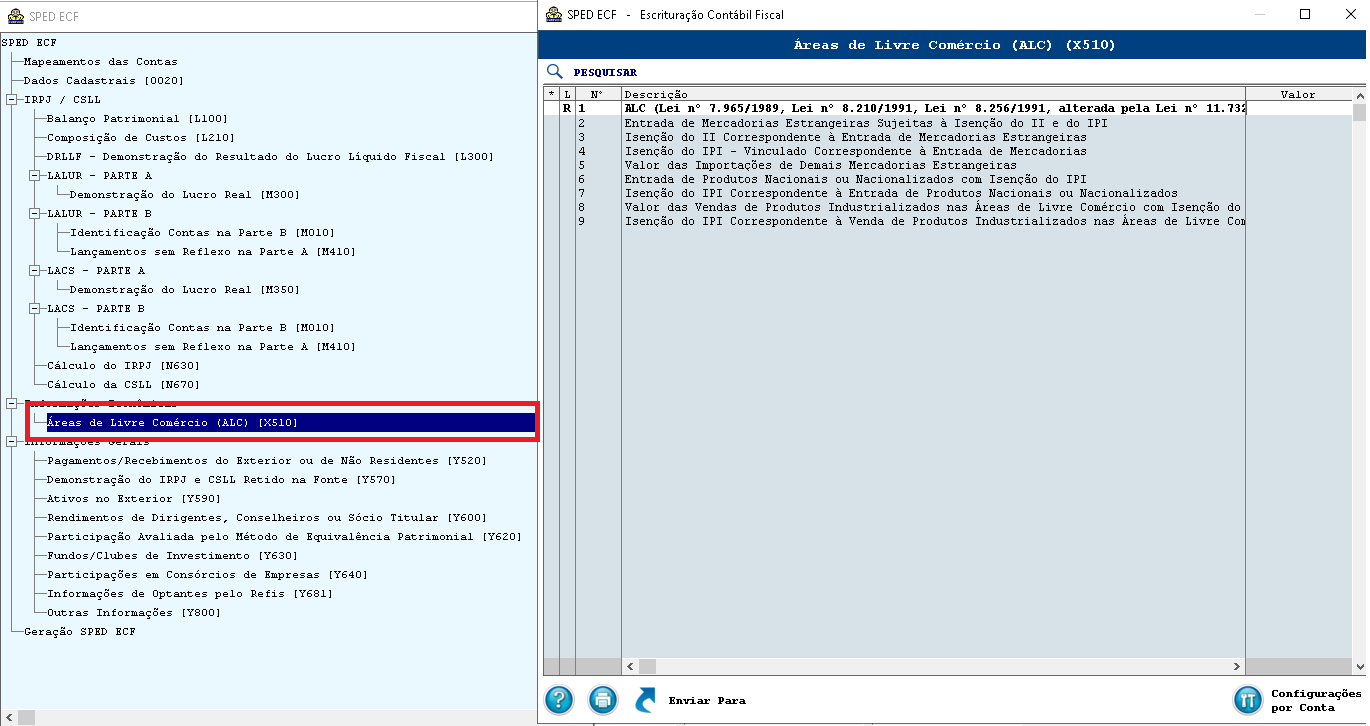The width and height of the screenshot is (1370, 726).
Task: Click PESQUISAR search link
Action: pyautogui.click(x=605, y=72)
